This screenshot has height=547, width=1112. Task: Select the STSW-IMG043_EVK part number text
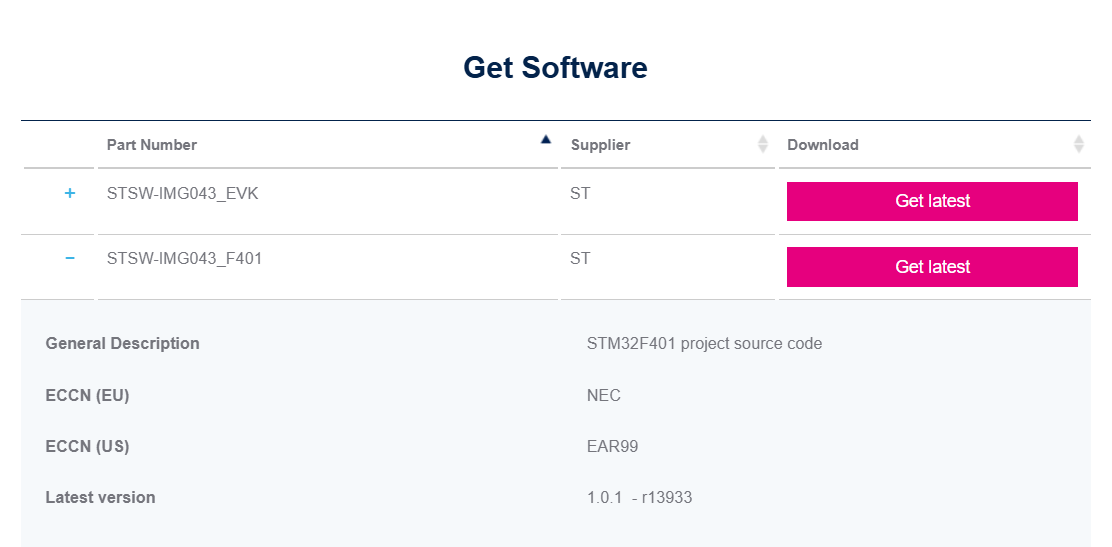point(183,193)
